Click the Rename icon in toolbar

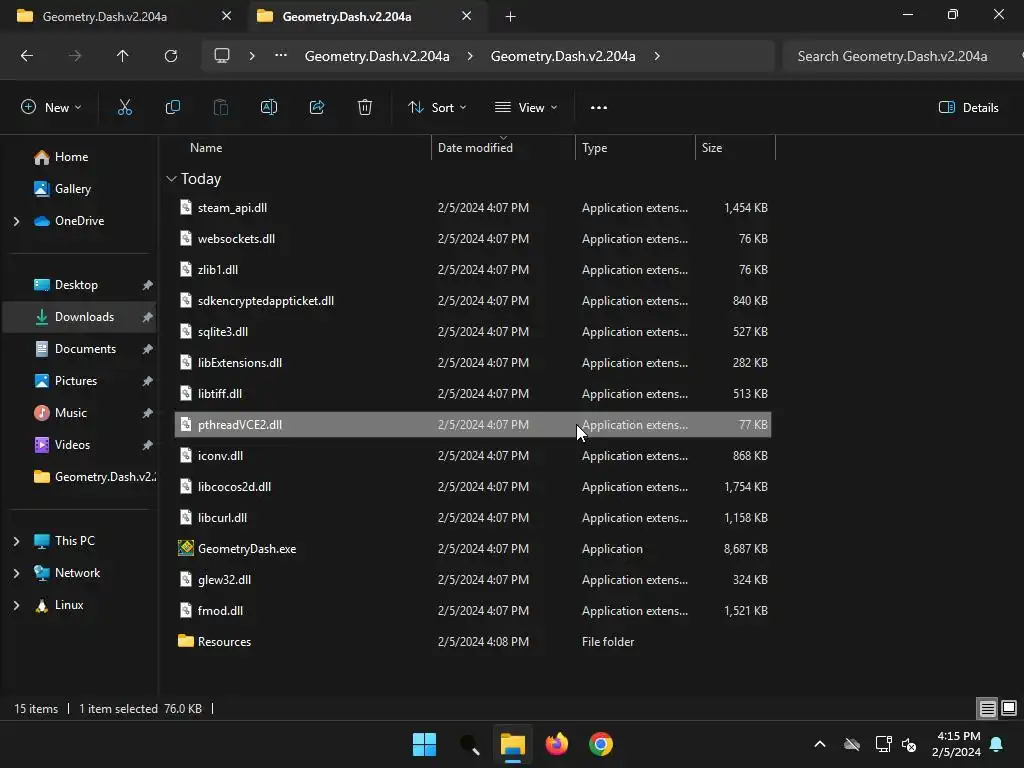269,108
